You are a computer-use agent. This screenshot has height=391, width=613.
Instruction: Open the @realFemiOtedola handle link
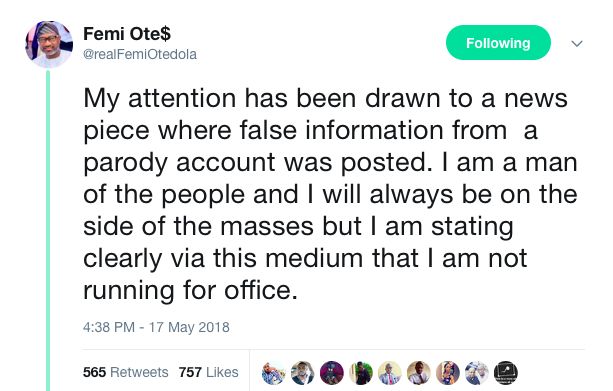point(140,54)
